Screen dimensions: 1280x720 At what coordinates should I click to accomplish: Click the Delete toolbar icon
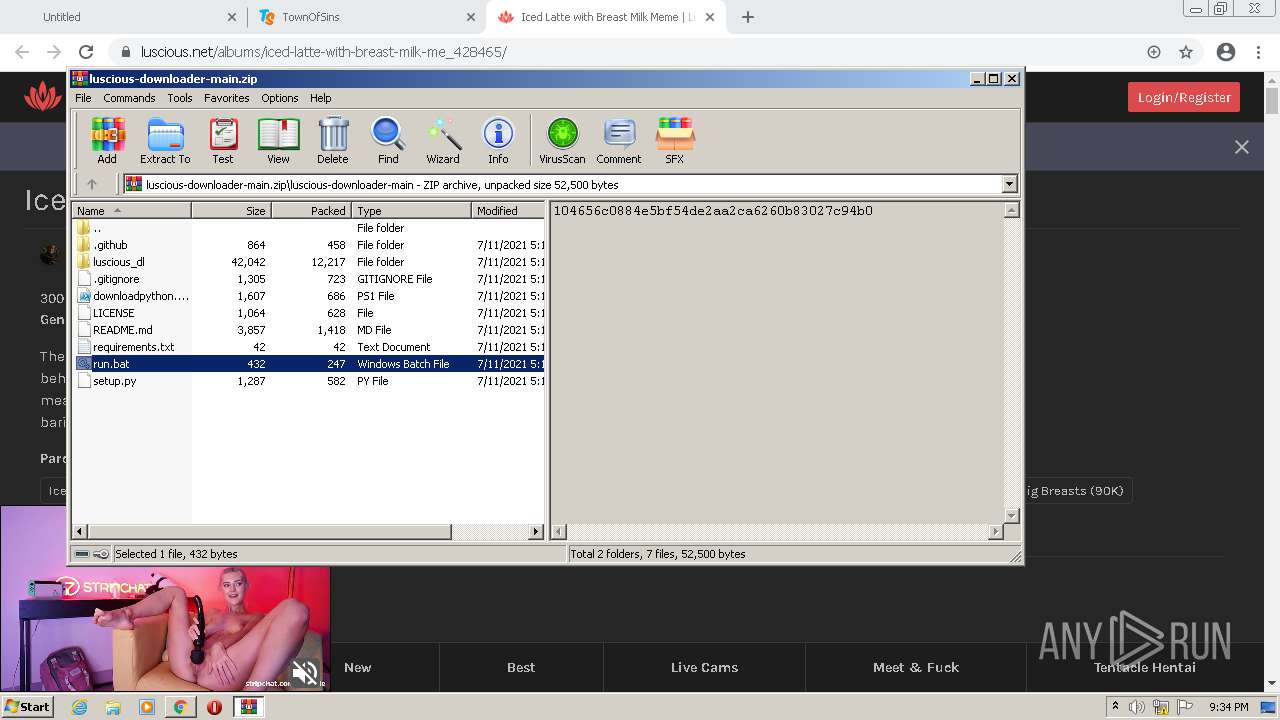333,140
